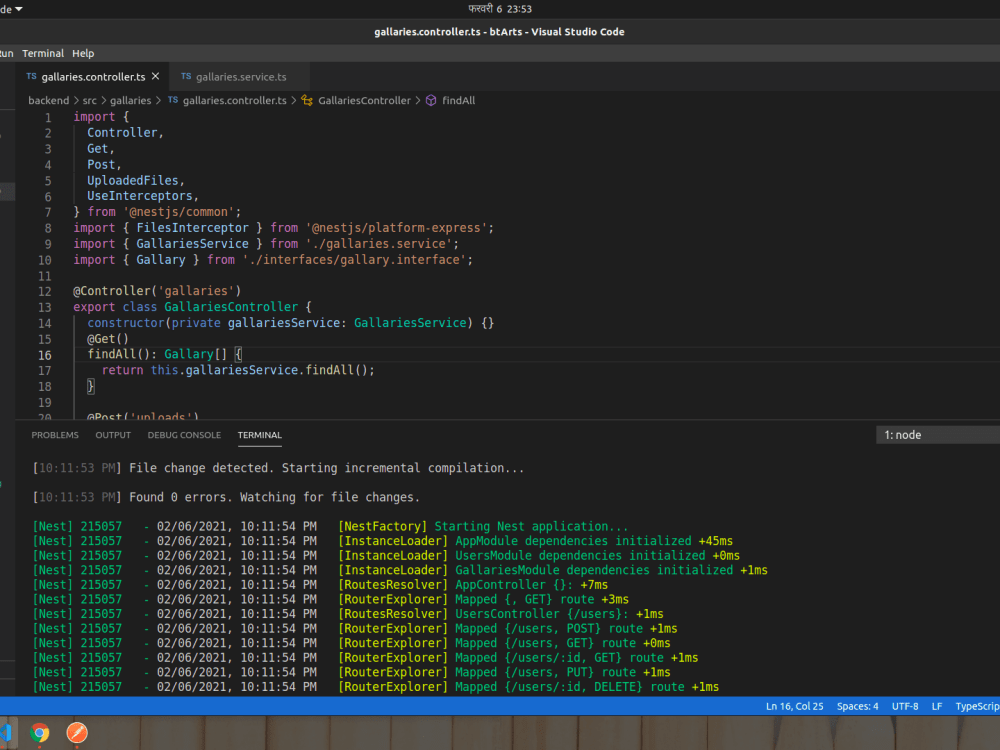This screenshot has height=750, width=1000.
Task: Close the gallaries.controller.ts tab
Action: (x=156, y=77)
